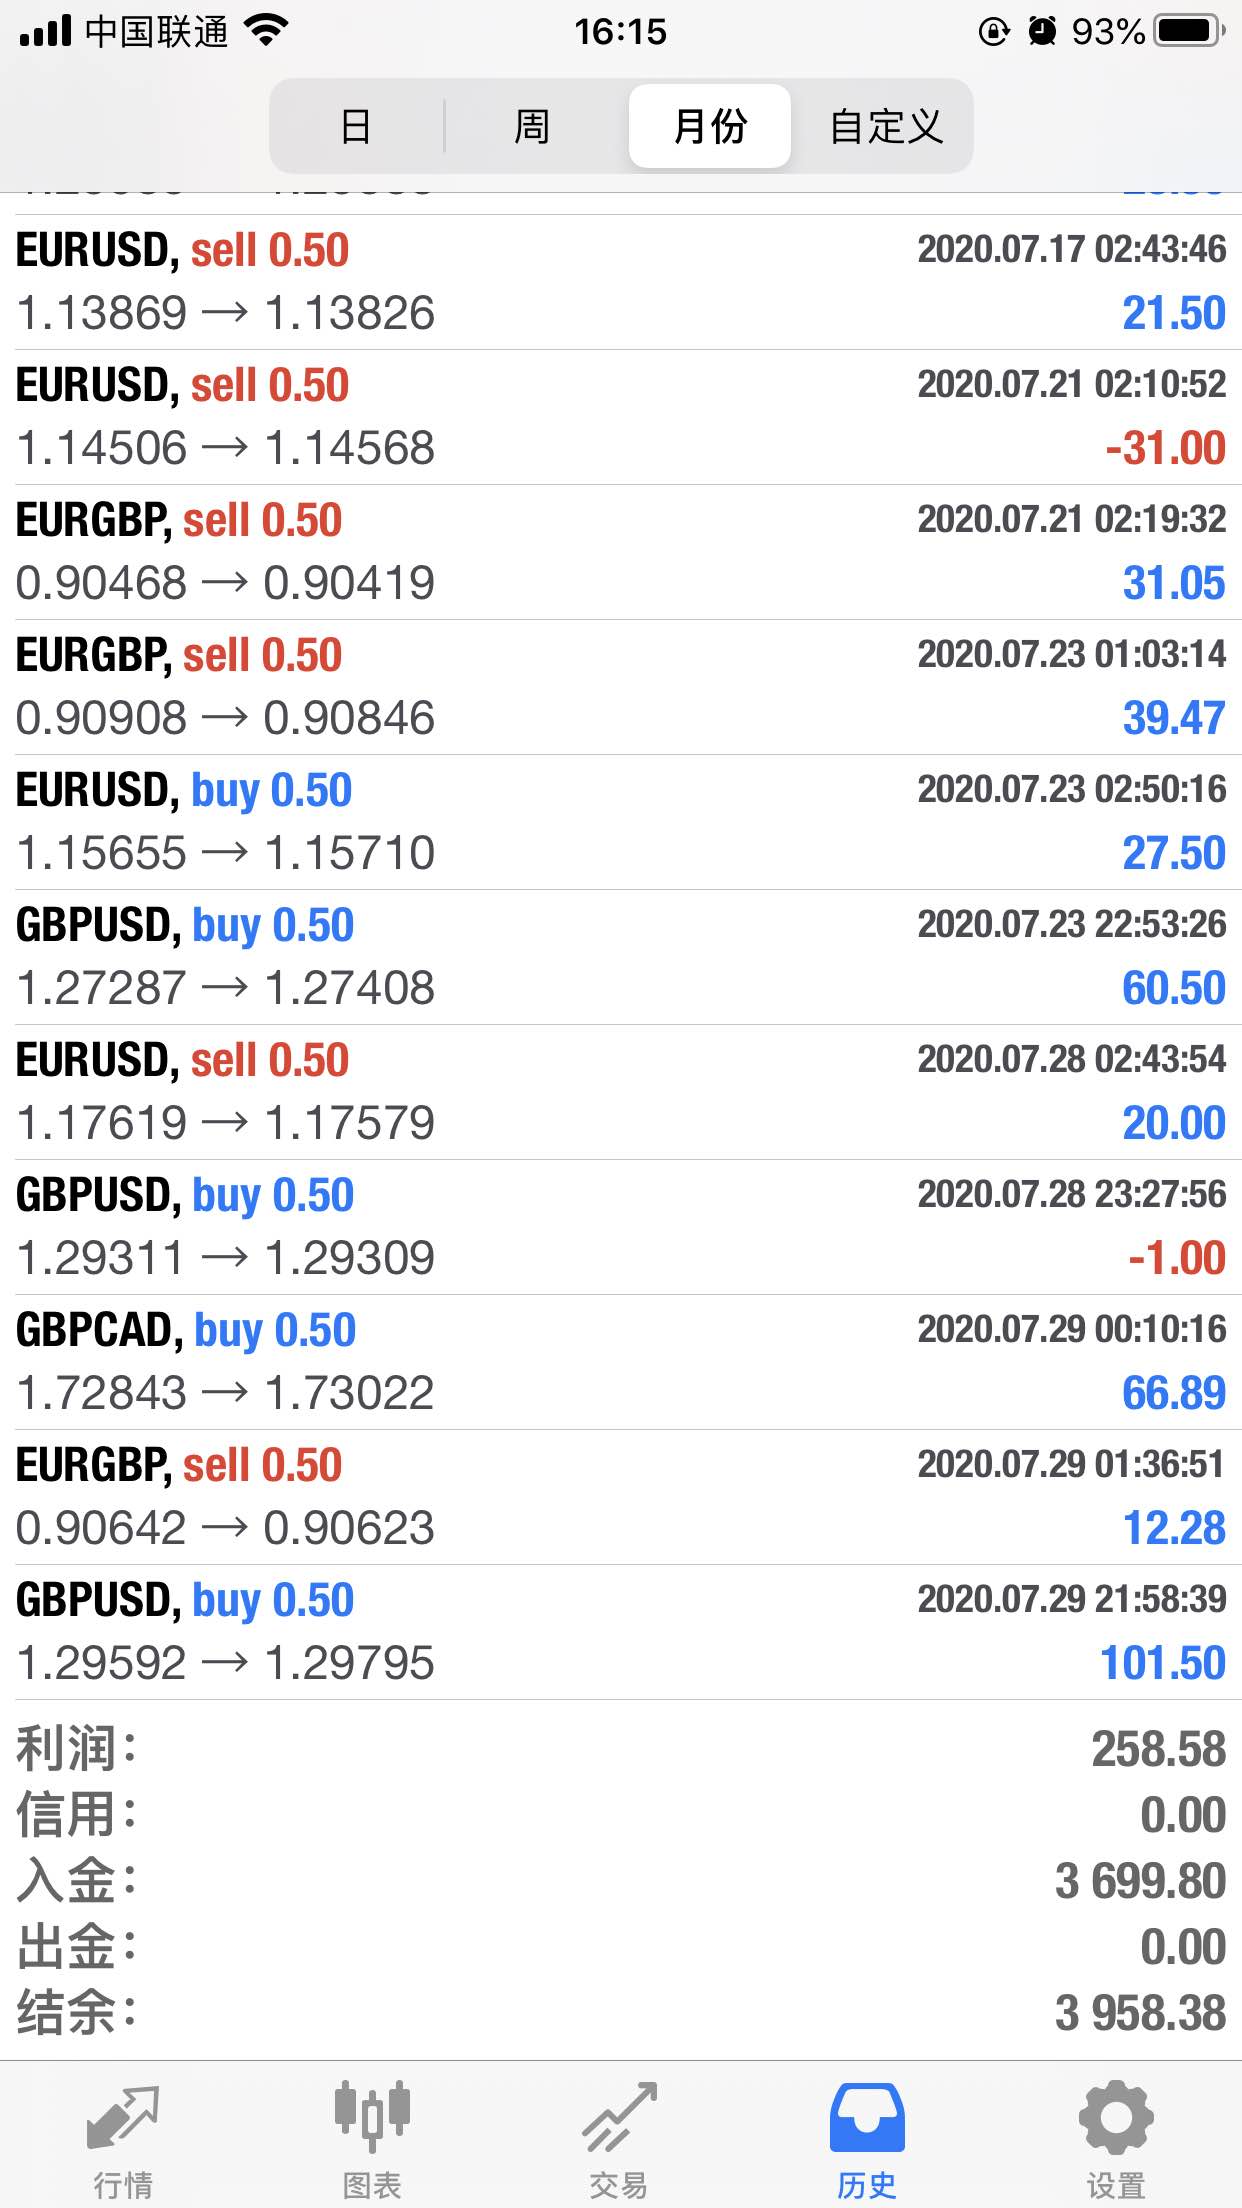Select the 日 day period segment
The image size is (1242, 2208).
pyautogui.click(x=356, y=126)
